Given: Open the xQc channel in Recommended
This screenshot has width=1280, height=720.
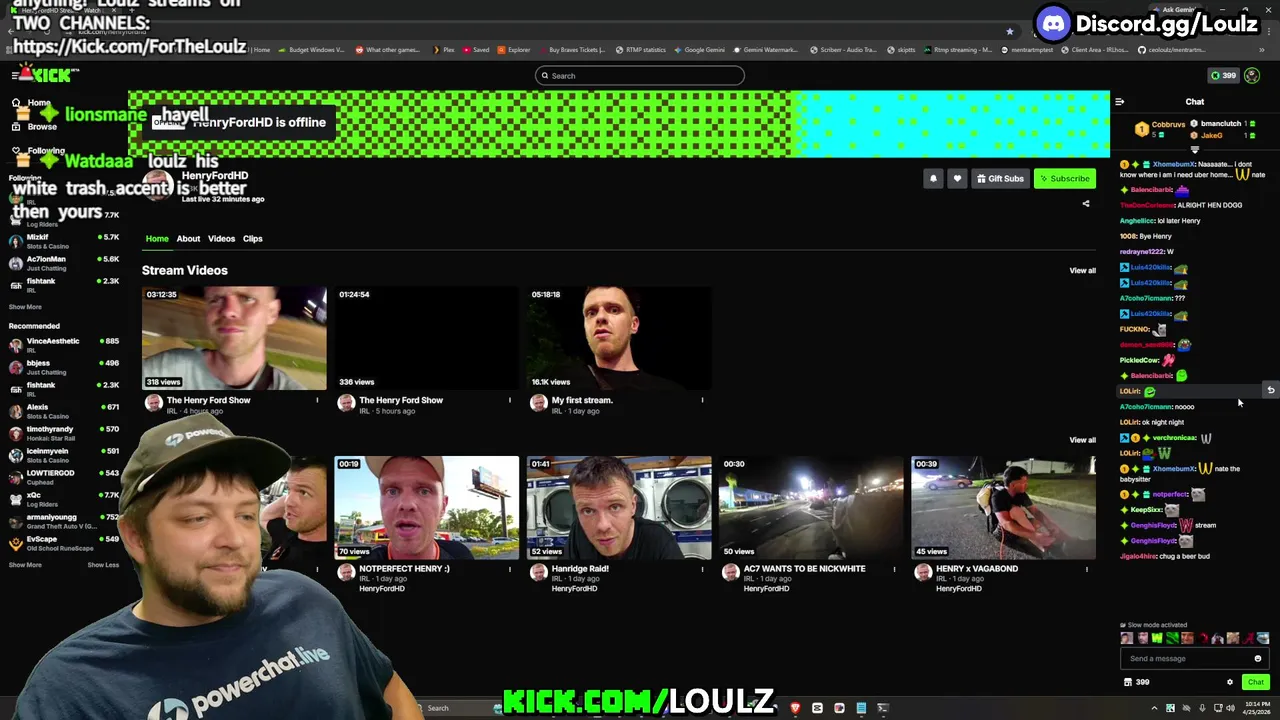Looking at the screenshot, I should point(62,499).
